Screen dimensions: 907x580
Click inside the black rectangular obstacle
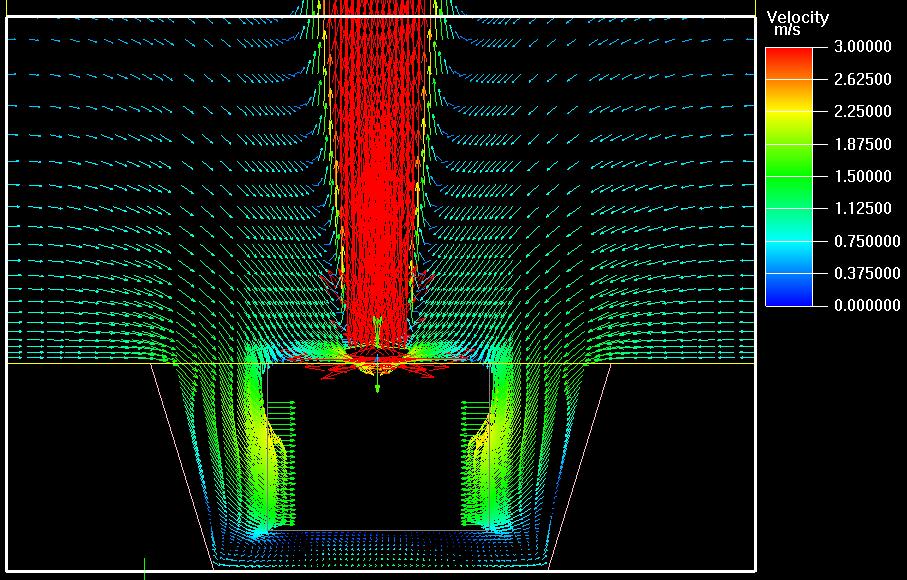coord(377,450)
